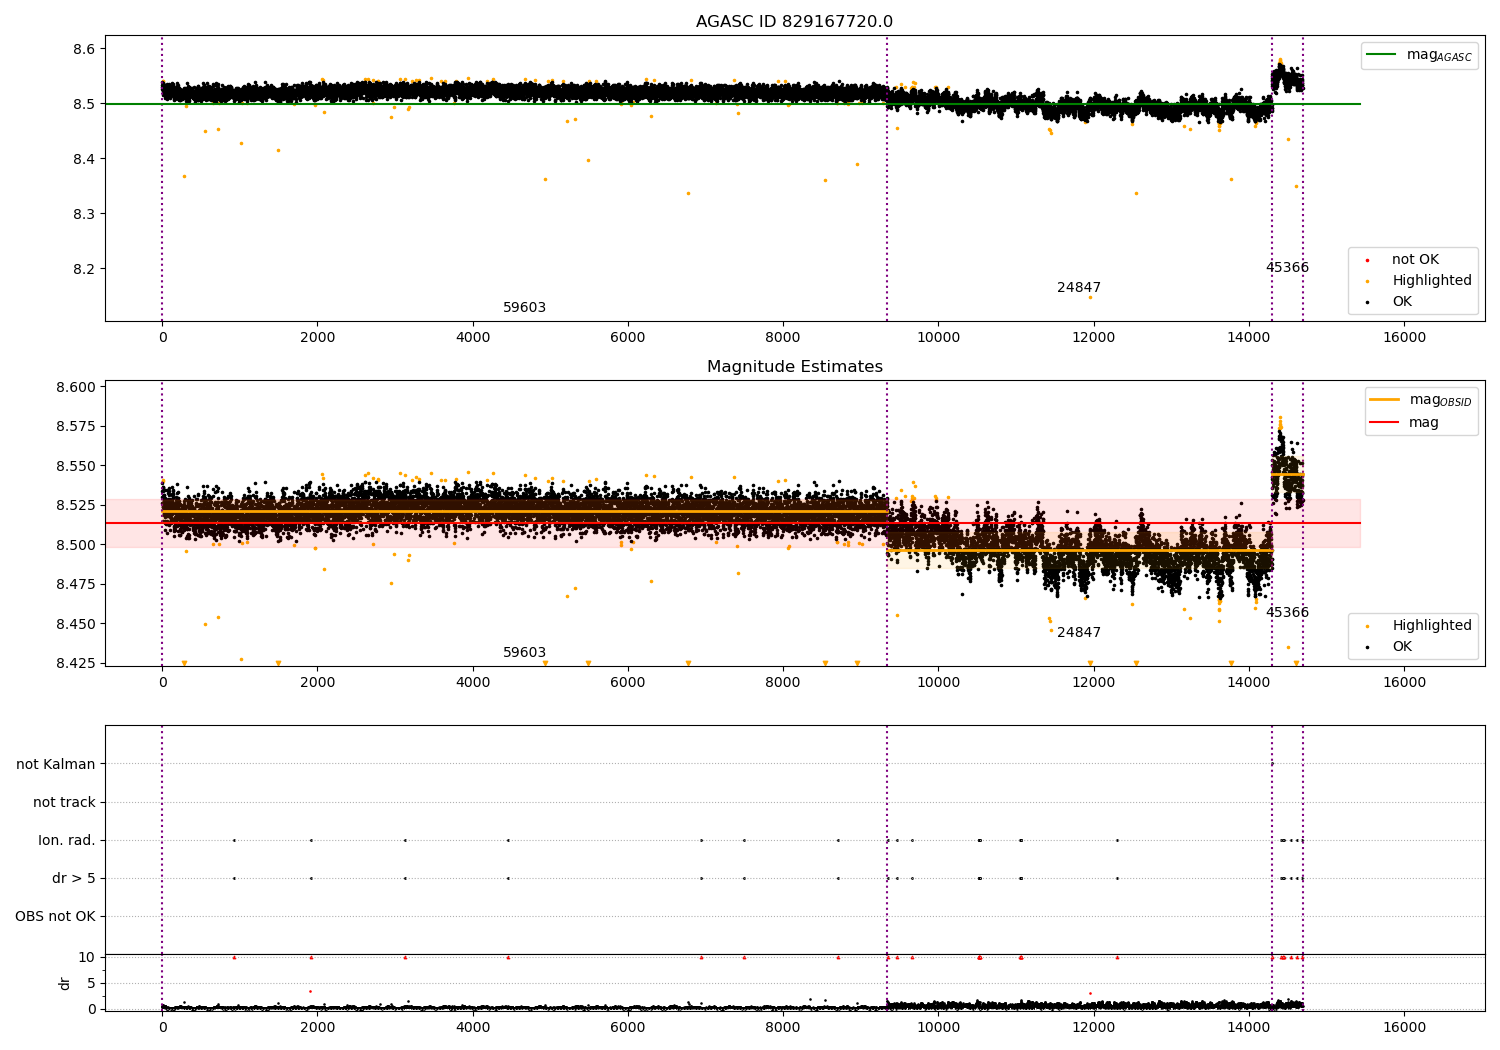
Task: Click the 'not track' y-axis label
Action: (64, 803)
